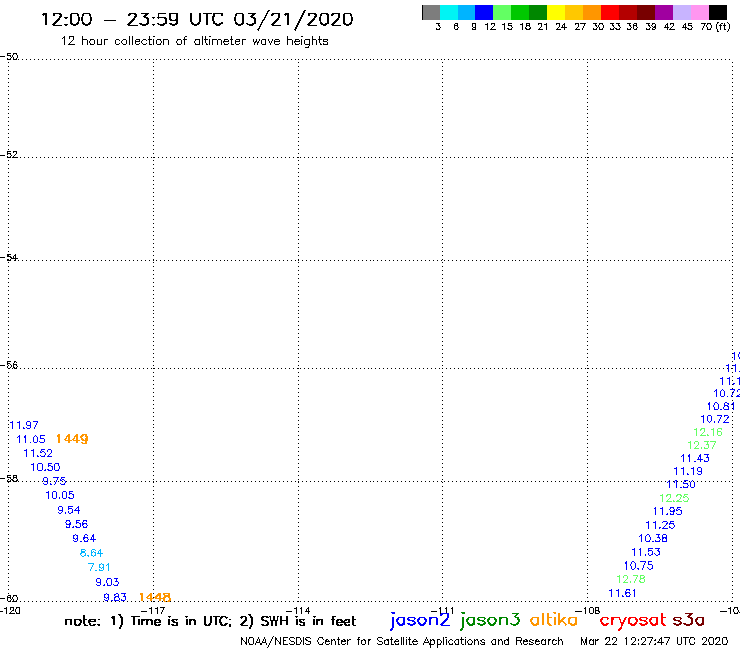Viewport: 740px width, 650px height.
Task: Click wave height reading 11.25
Action: [x=660, y=525]
